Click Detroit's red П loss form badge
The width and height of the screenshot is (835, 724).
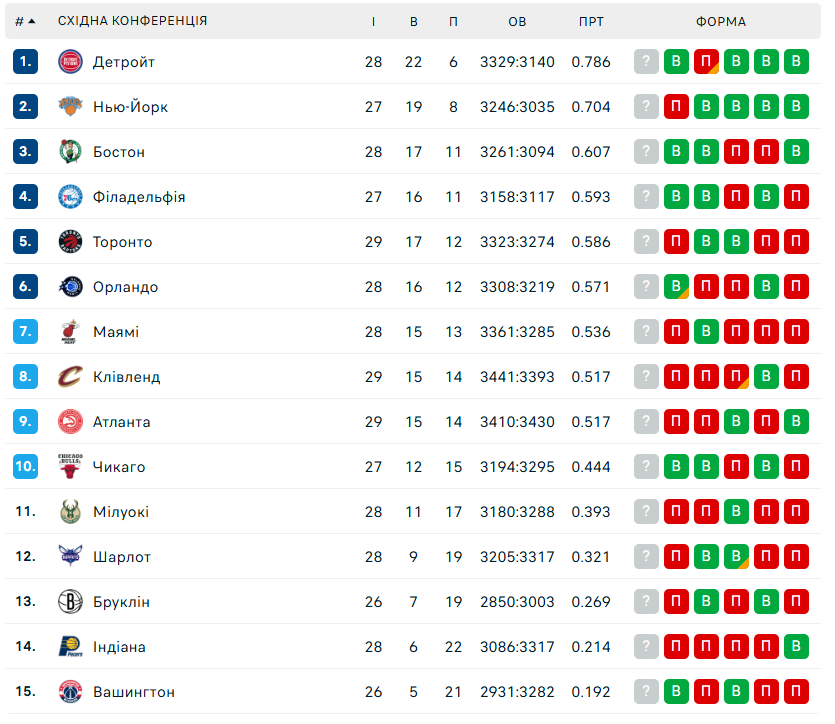click(707, 62)
